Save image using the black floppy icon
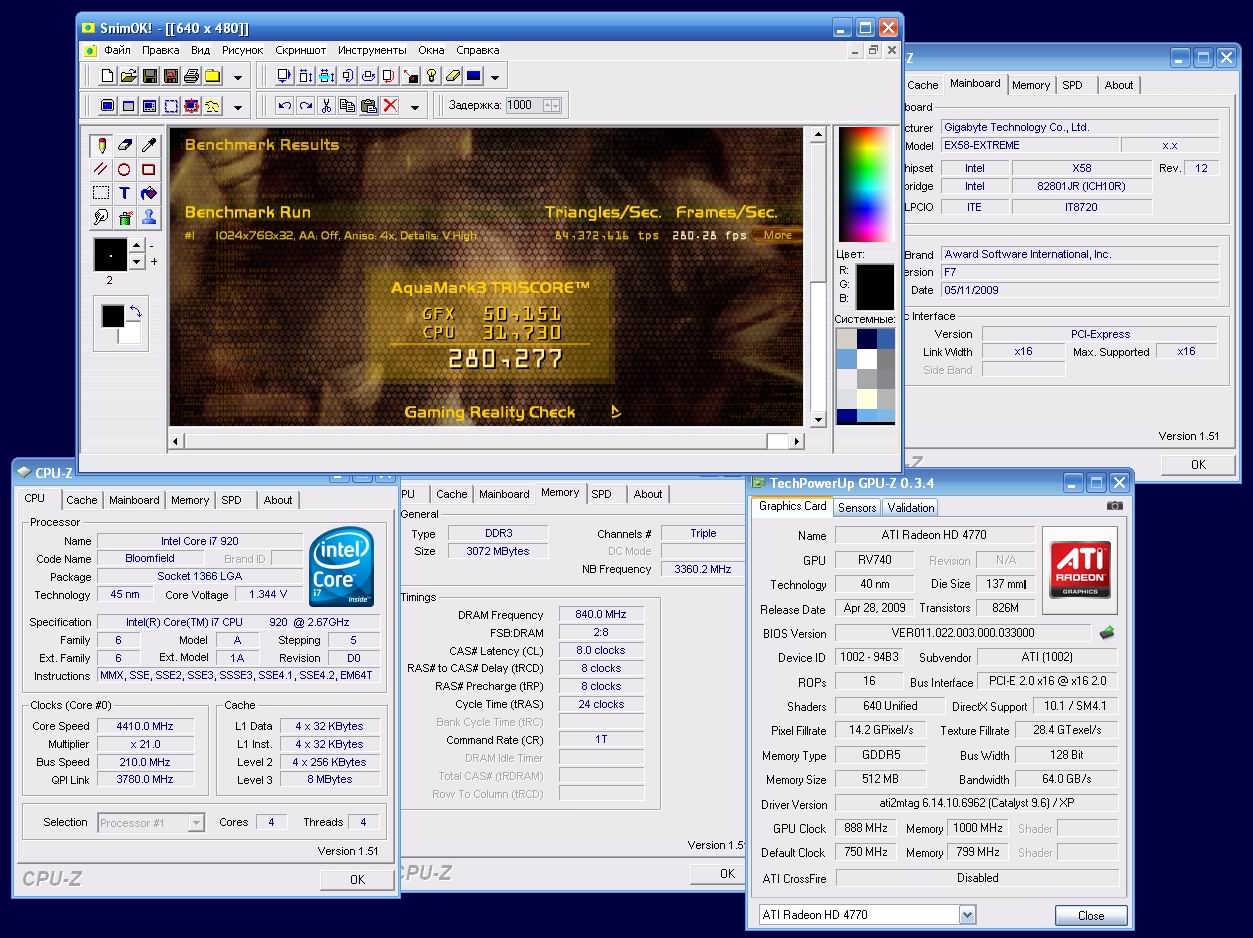 150,76
